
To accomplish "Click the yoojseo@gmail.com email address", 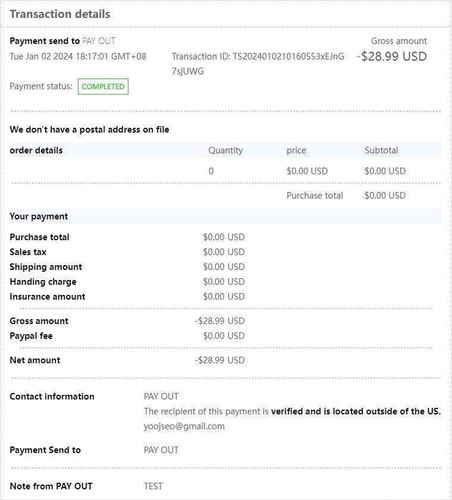I will click(x=184, y=426).
